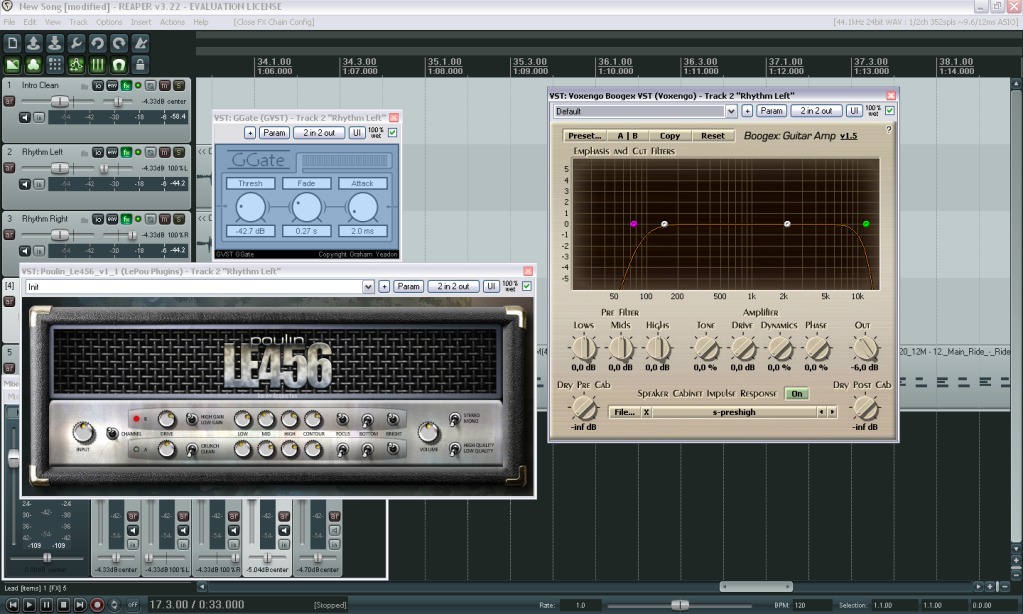
Task: Open the 2 in 2 out routing in GGate
Action: pyautogui.click(x=319, y=132)
